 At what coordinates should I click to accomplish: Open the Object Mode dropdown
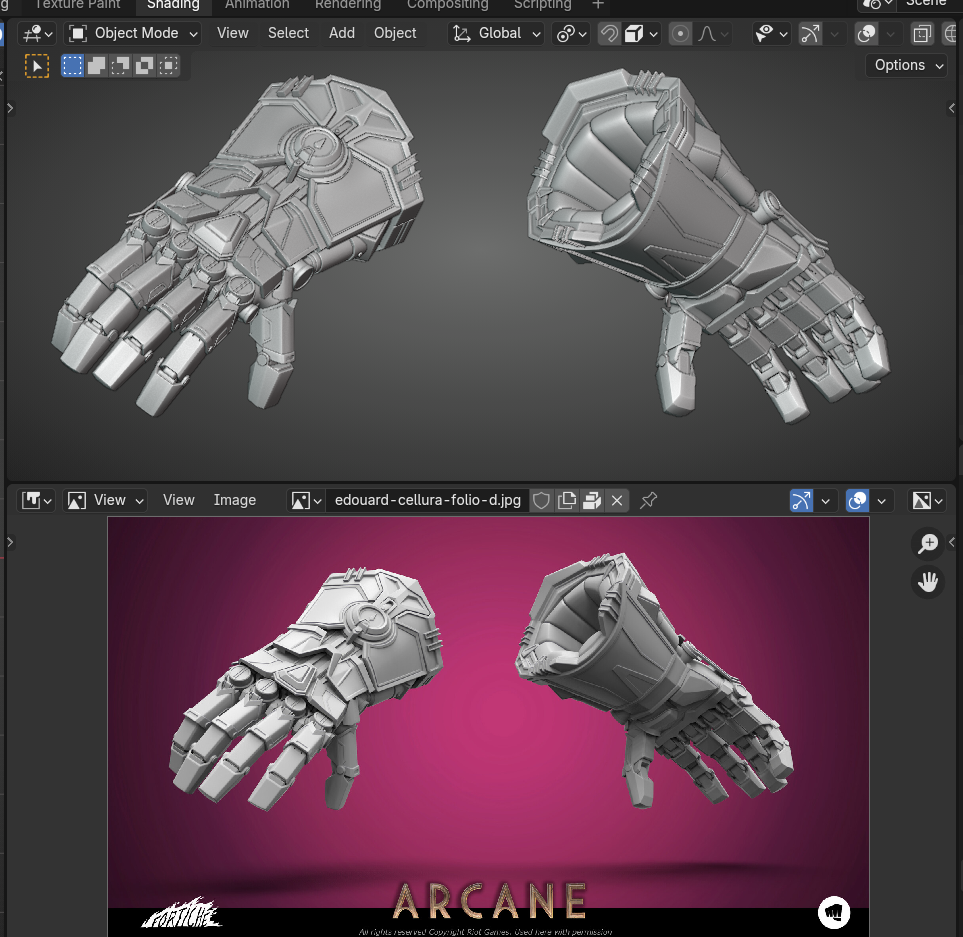pyautogui.click(x=132, y=33)
